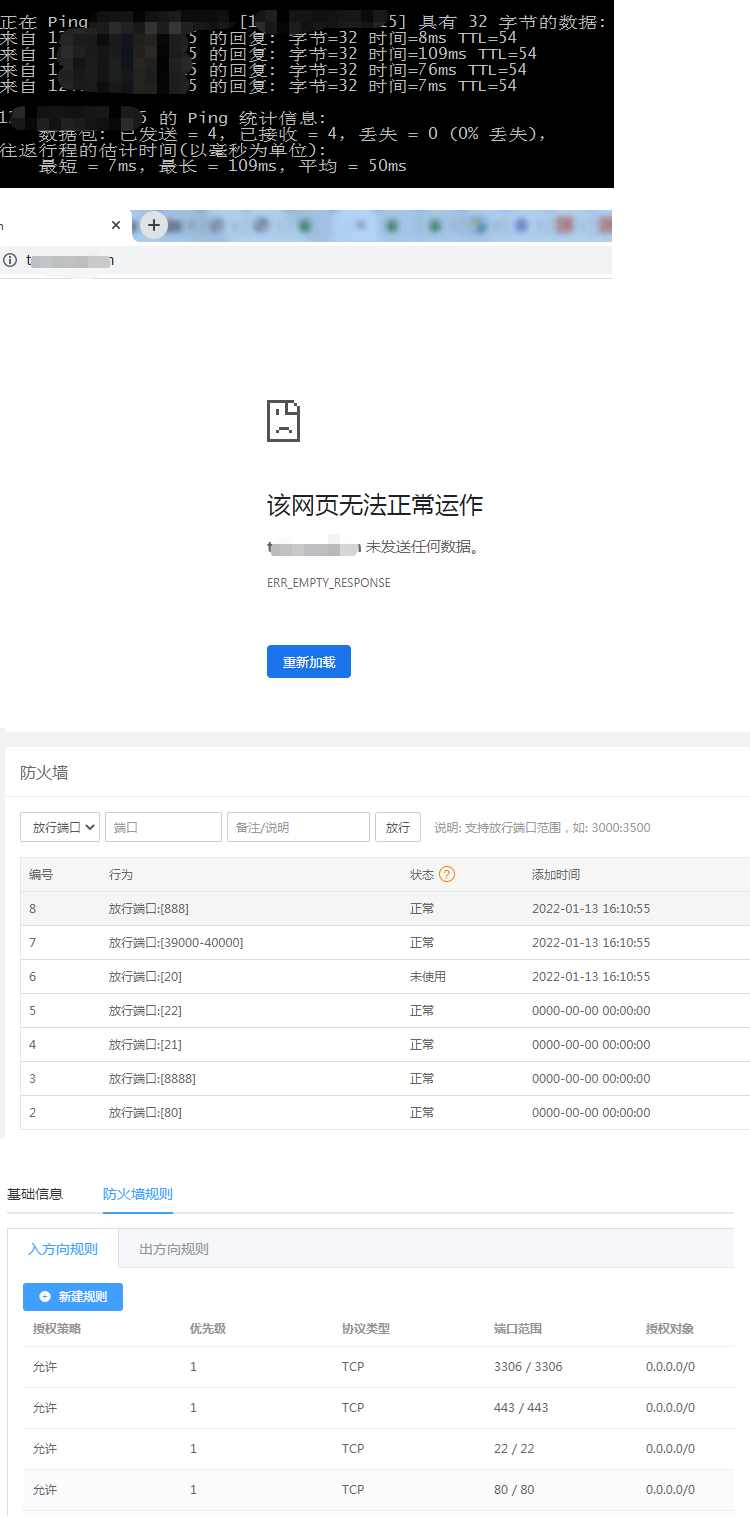Switch to the 基础信息 tab
750x1526 pixels.
(x=35, y=1194)
